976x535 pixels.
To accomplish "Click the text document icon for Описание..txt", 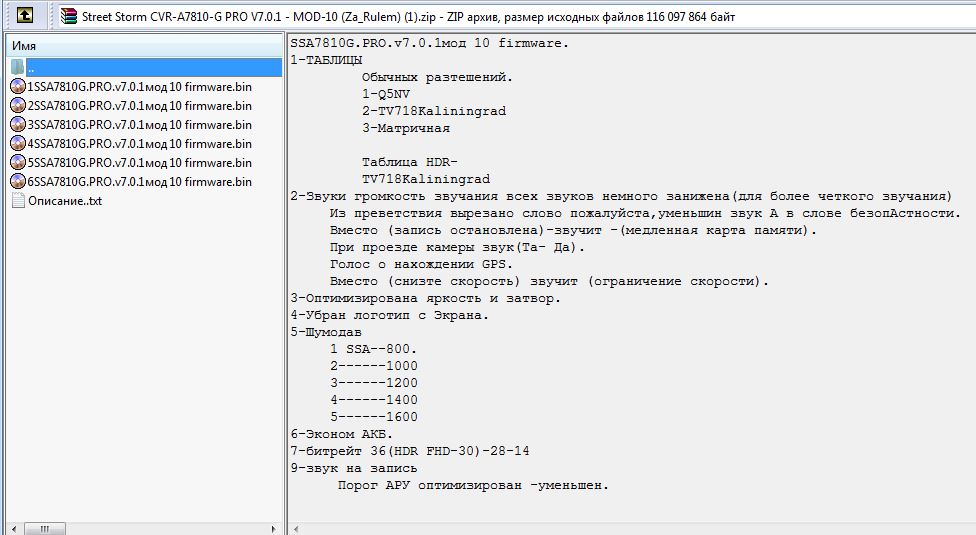I will click(x=18, y=201).
